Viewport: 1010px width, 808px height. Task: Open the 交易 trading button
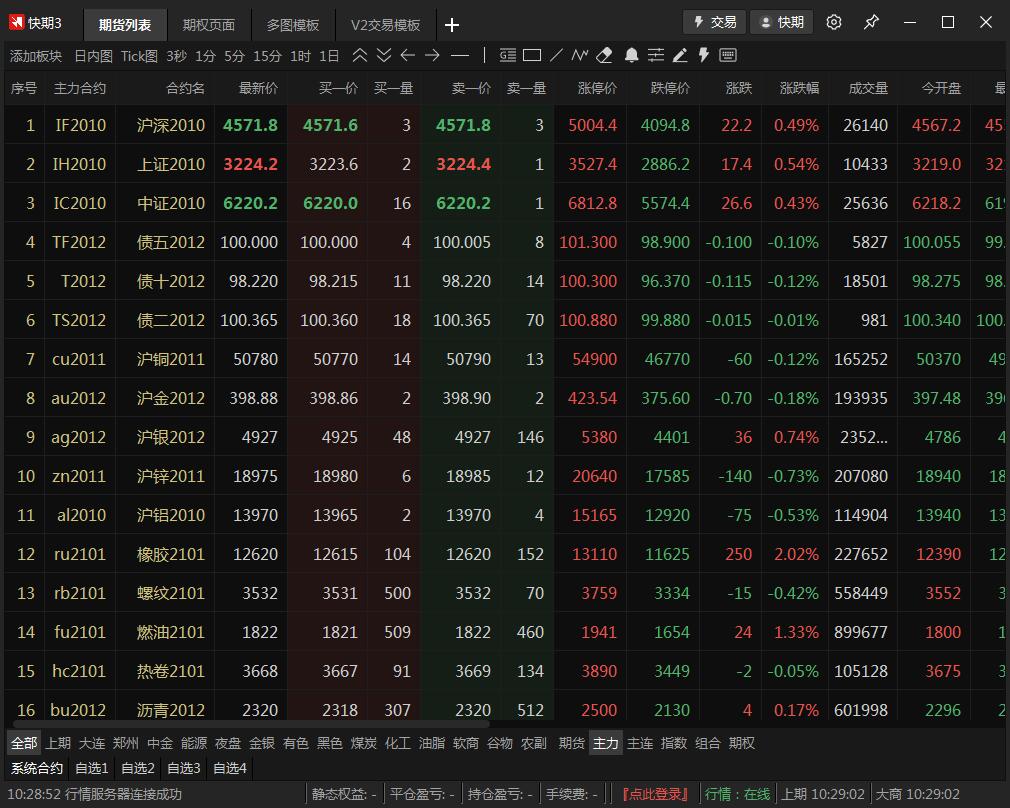click(714, 22)
